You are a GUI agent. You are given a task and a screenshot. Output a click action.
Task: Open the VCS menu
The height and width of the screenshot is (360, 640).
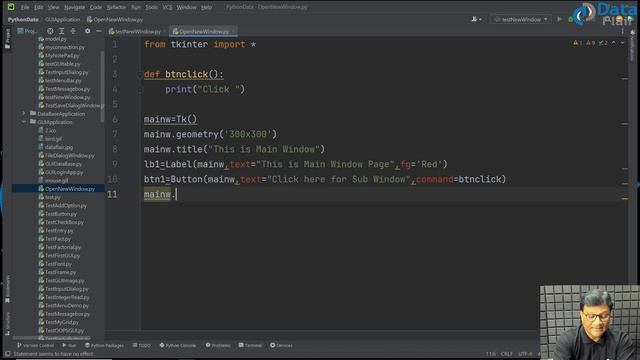pos(167,7)
